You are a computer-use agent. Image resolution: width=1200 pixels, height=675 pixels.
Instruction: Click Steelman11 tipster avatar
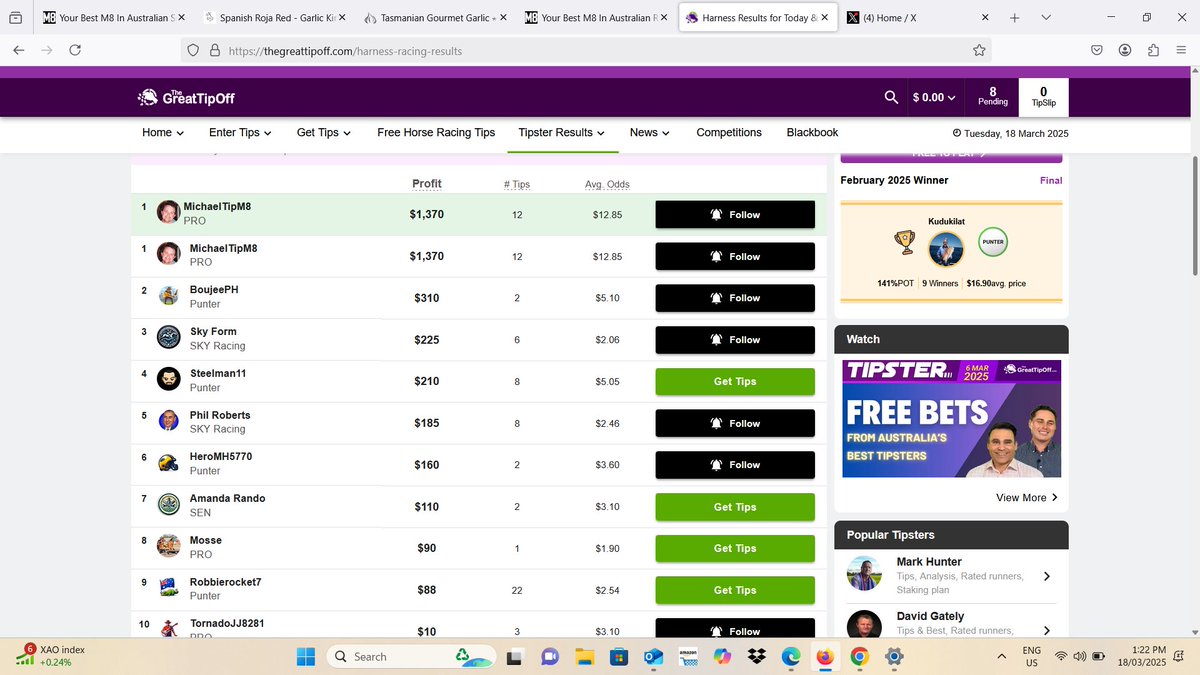[168, 380]
